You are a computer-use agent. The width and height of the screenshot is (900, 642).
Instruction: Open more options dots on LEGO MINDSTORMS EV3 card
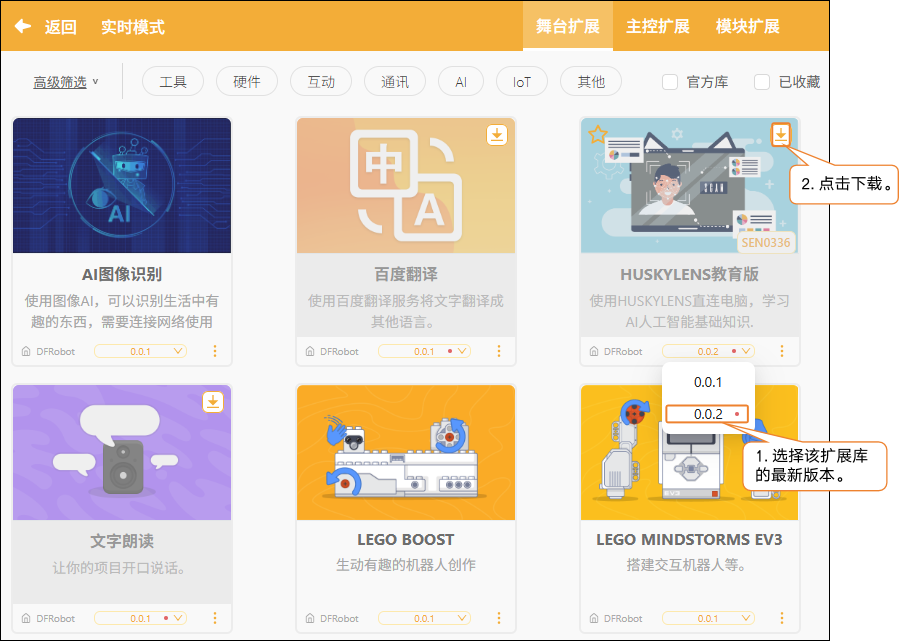tap(781, 618)
